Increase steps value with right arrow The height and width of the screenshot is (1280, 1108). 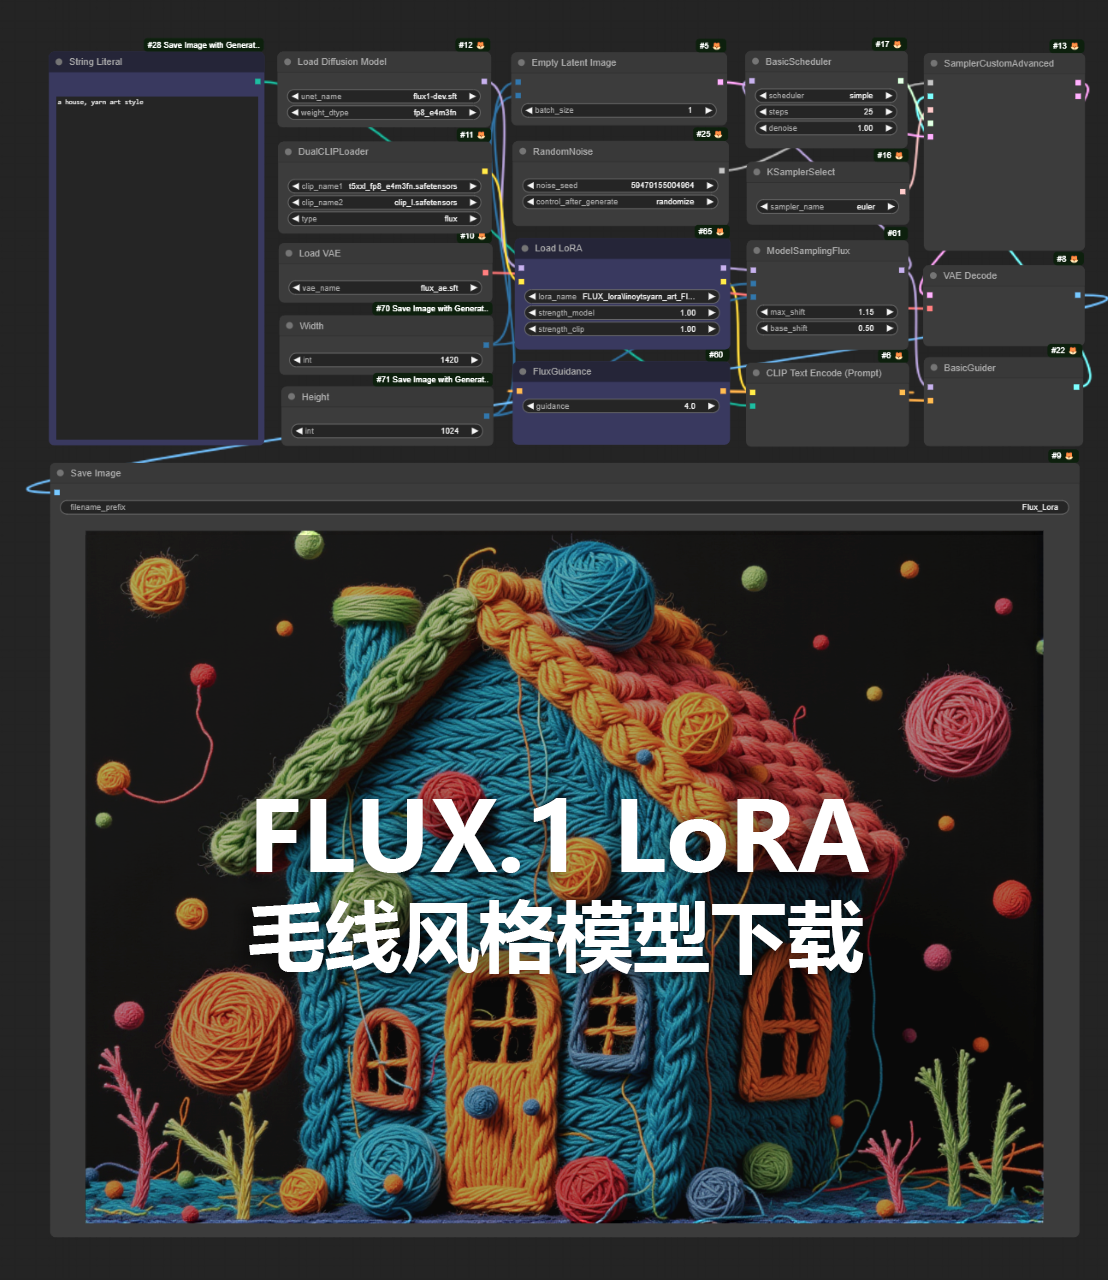[x=888, y=112]
